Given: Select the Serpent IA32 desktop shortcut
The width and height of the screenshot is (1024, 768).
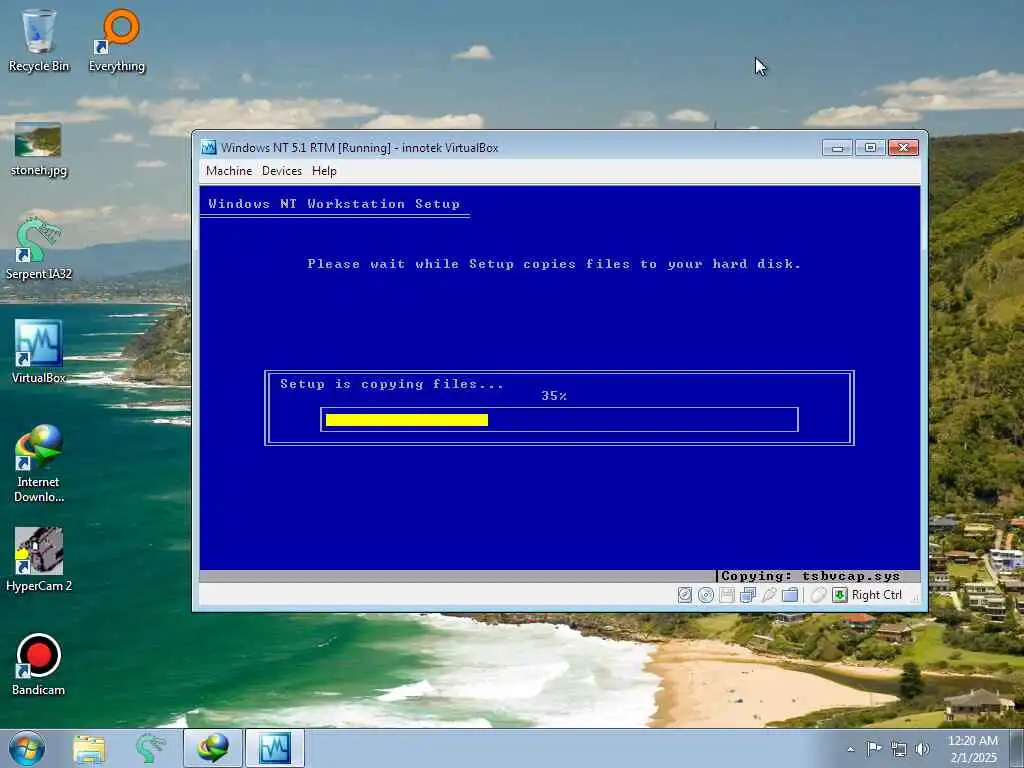Looking at the screenshot, I should coord(39,249).
